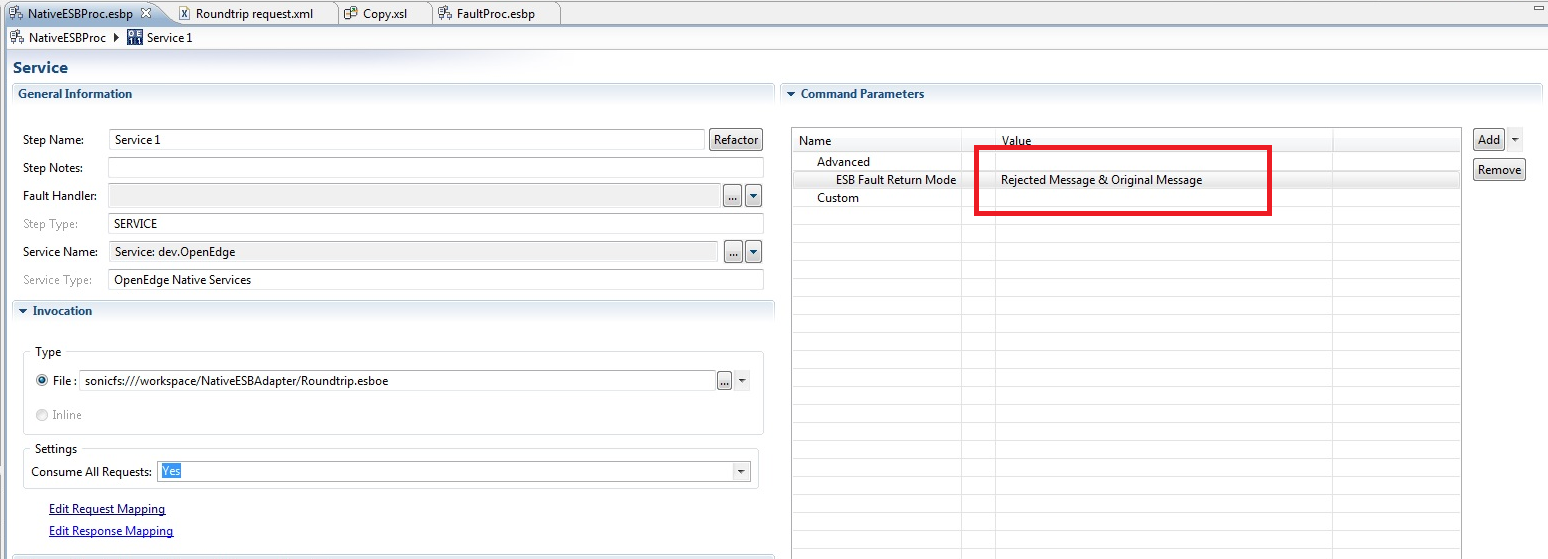Open the Service Name dropdown arrow

point(754,252)
